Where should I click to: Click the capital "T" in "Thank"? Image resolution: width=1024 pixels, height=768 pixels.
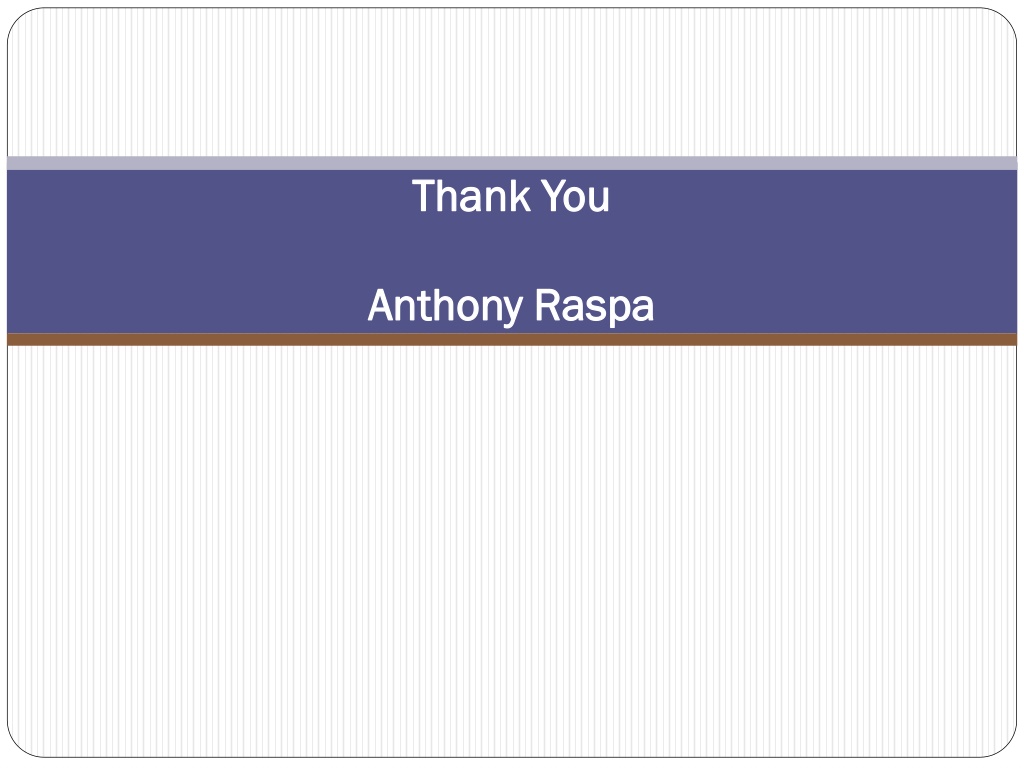(x=423, y=196)
